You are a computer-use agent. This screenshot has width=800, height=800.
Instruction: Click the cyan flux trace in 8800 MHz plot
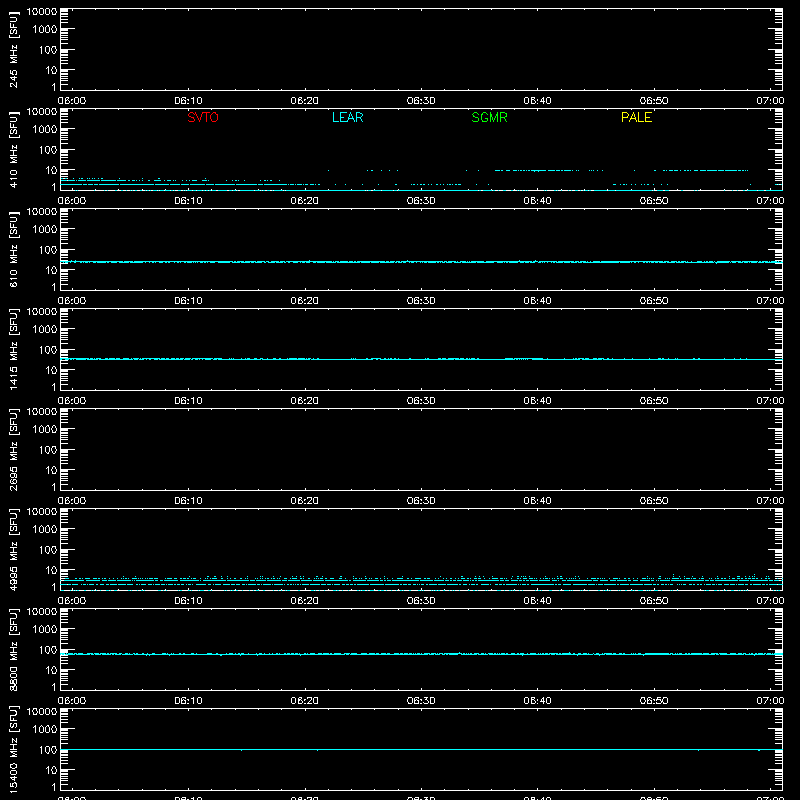pos(421,654)
